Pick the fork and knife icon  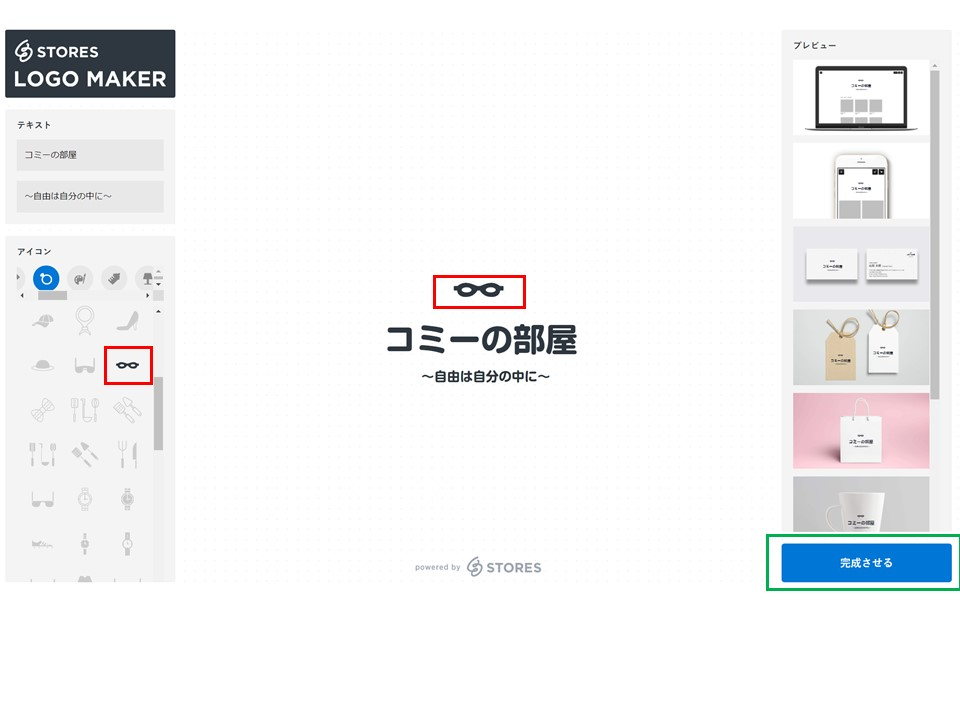(127, 454)
